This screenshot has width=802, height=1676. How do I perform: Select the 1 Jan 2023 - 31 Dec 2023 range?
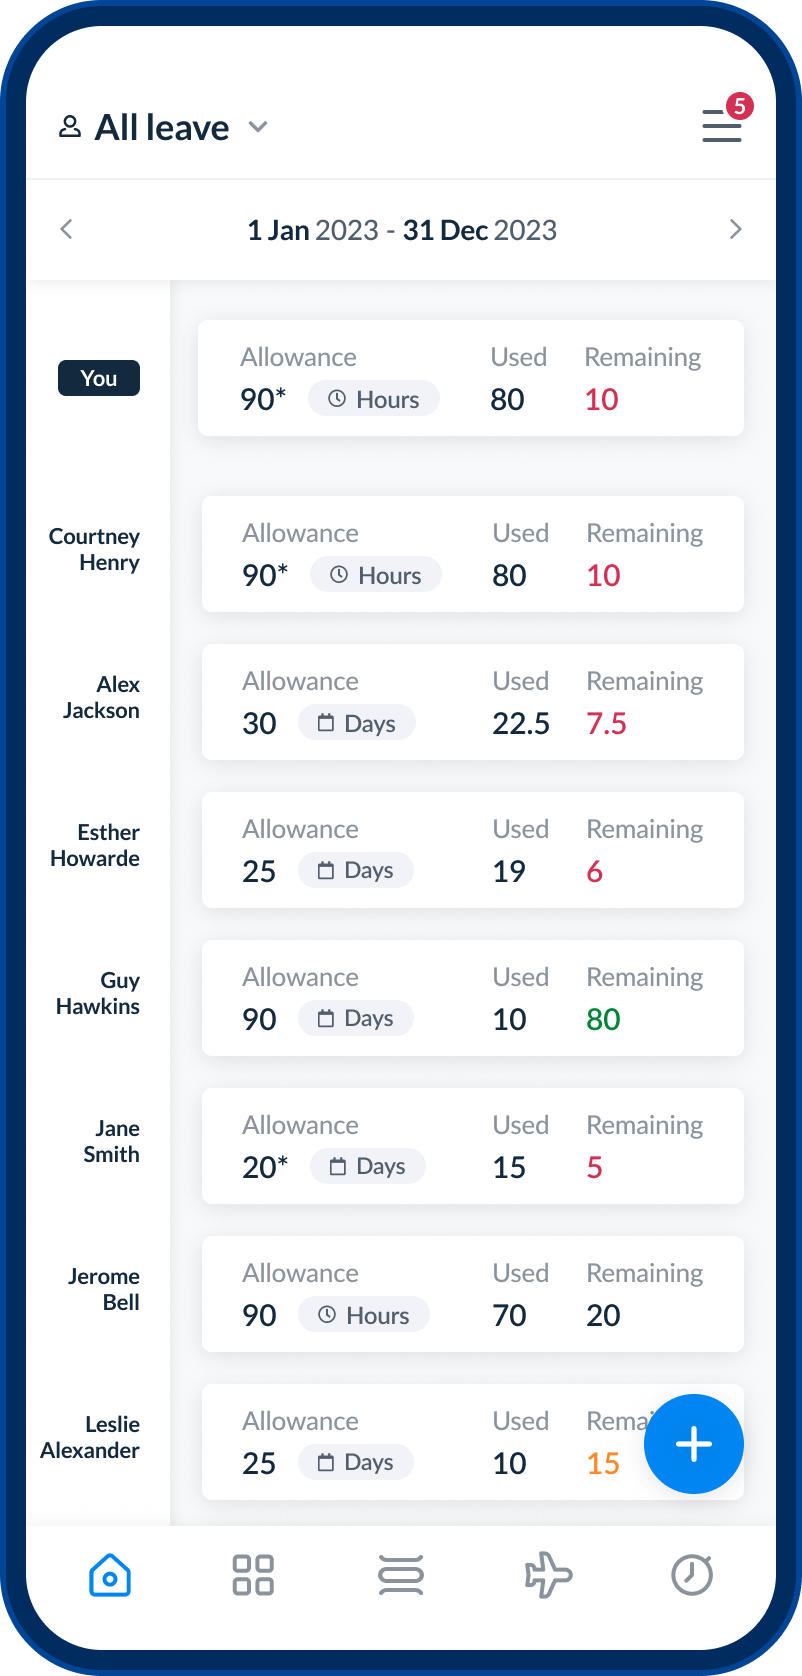[402, 231]
